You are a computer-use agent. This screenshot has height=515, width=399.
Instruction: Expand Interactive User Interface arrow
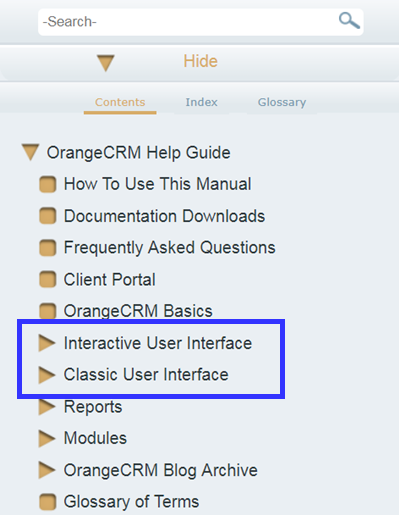(x=47, y=343)
